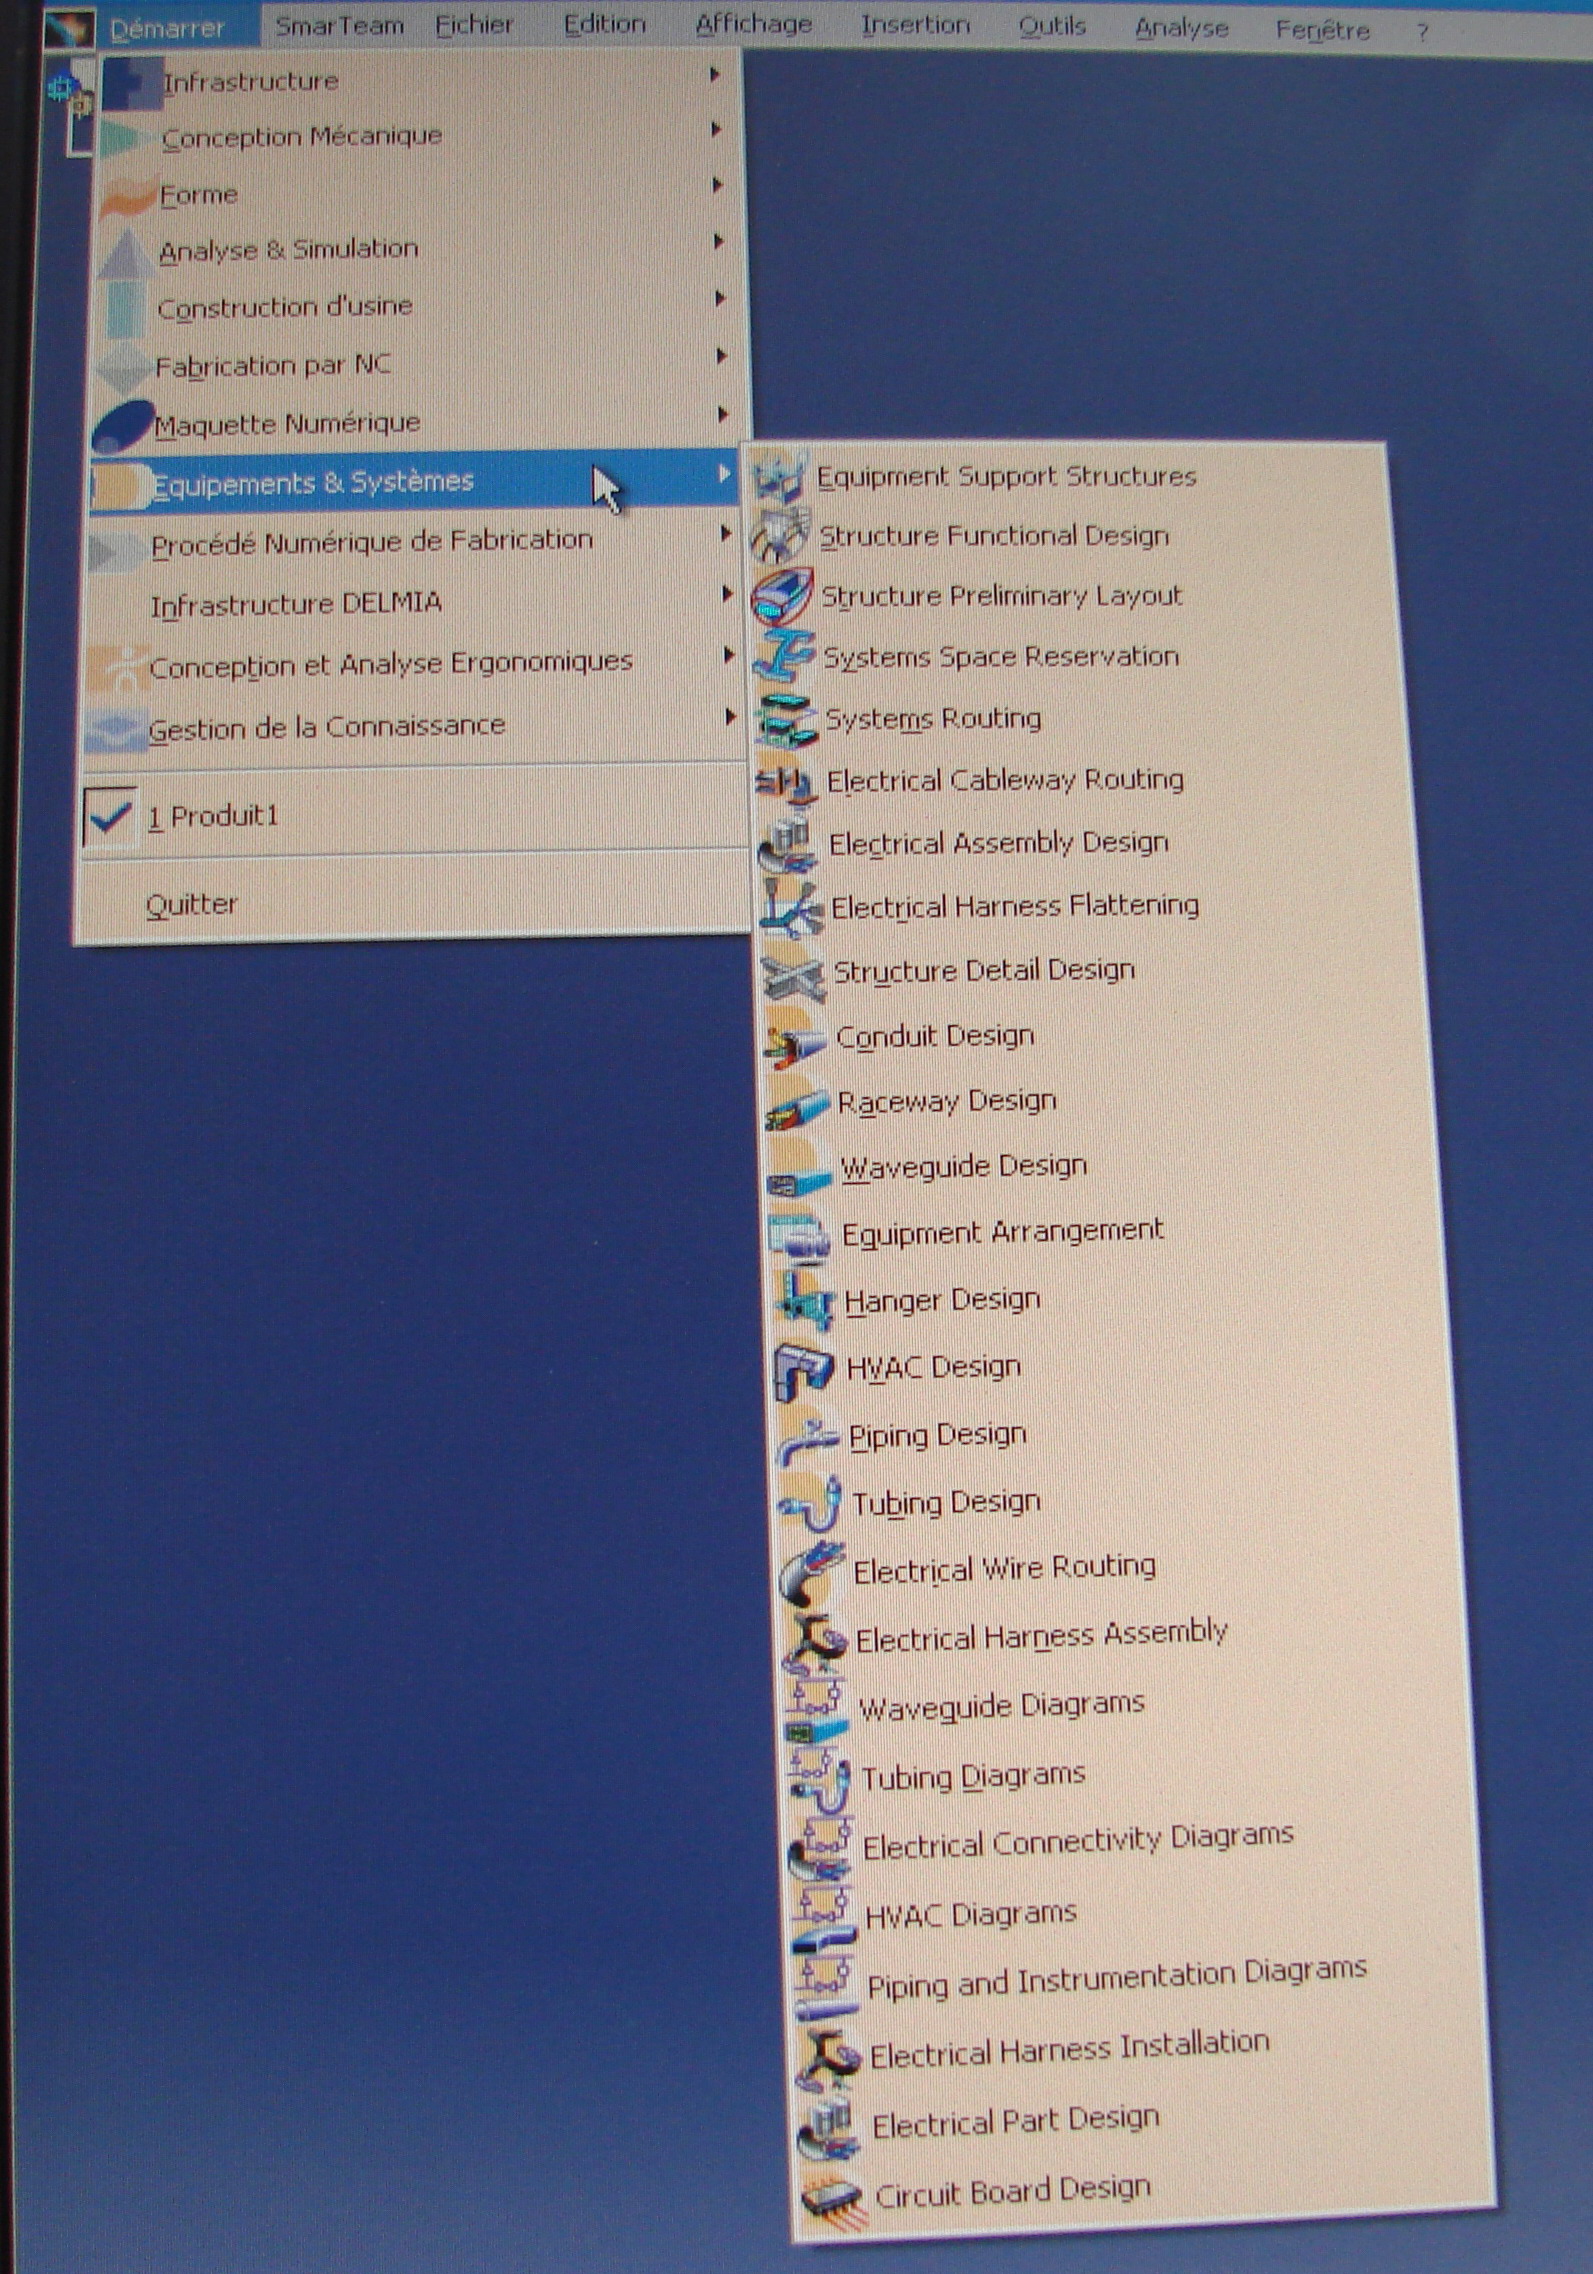Image resolution: width=1593 pixels, height=2274 pixels.
Task: Click the HVAC Design duct icon
Action: click(x=803, y=1369)
